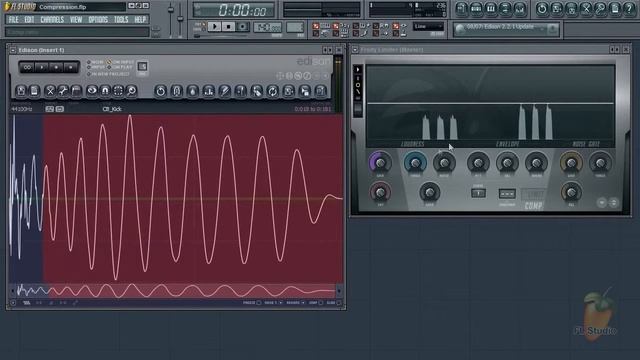Click Edison's equalize tool icon

pyautogui.click(x=209, y=91)
